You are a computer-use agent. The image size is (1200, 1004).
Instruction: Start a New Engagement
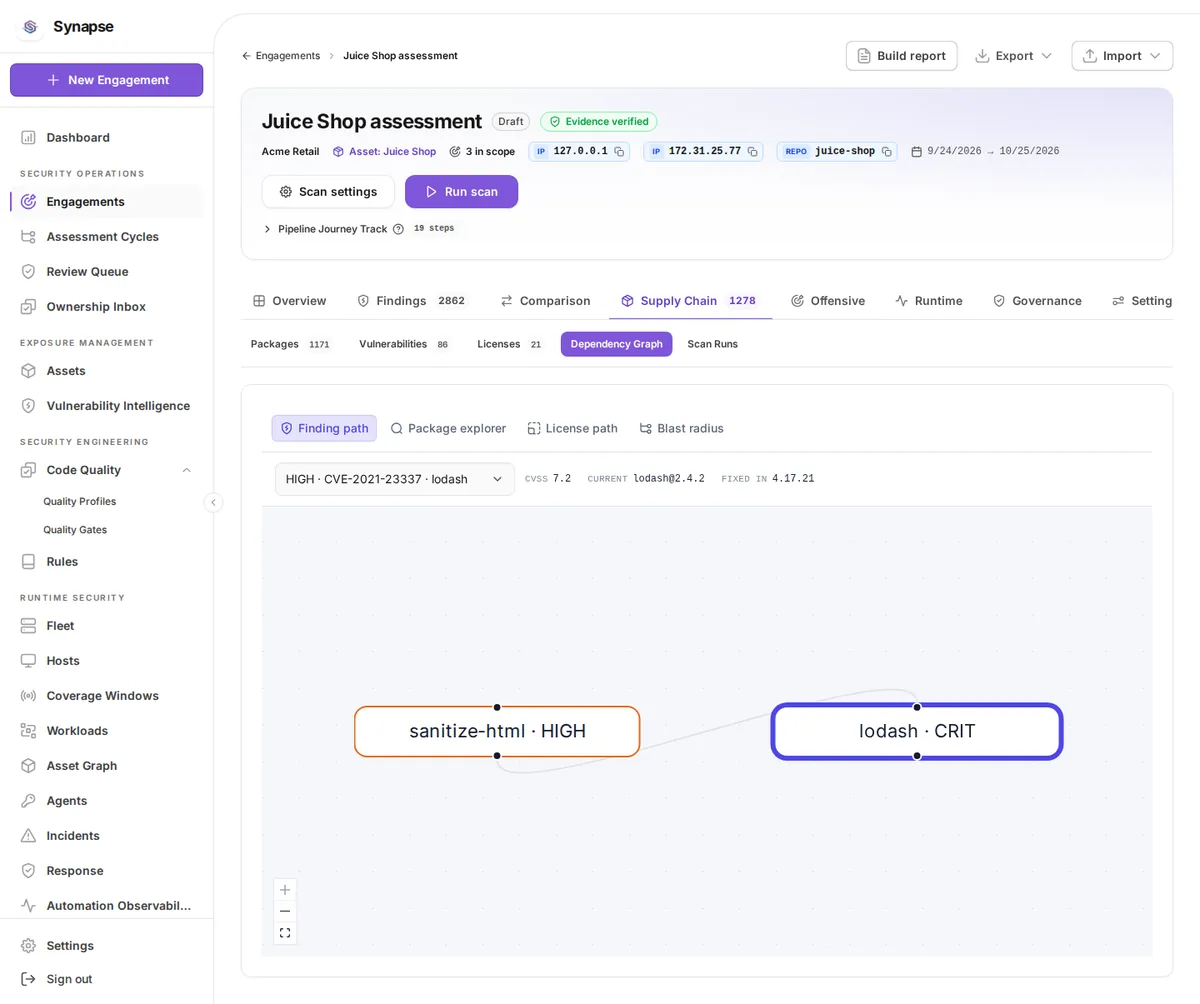pyautogui.click(x=107, y=80)
